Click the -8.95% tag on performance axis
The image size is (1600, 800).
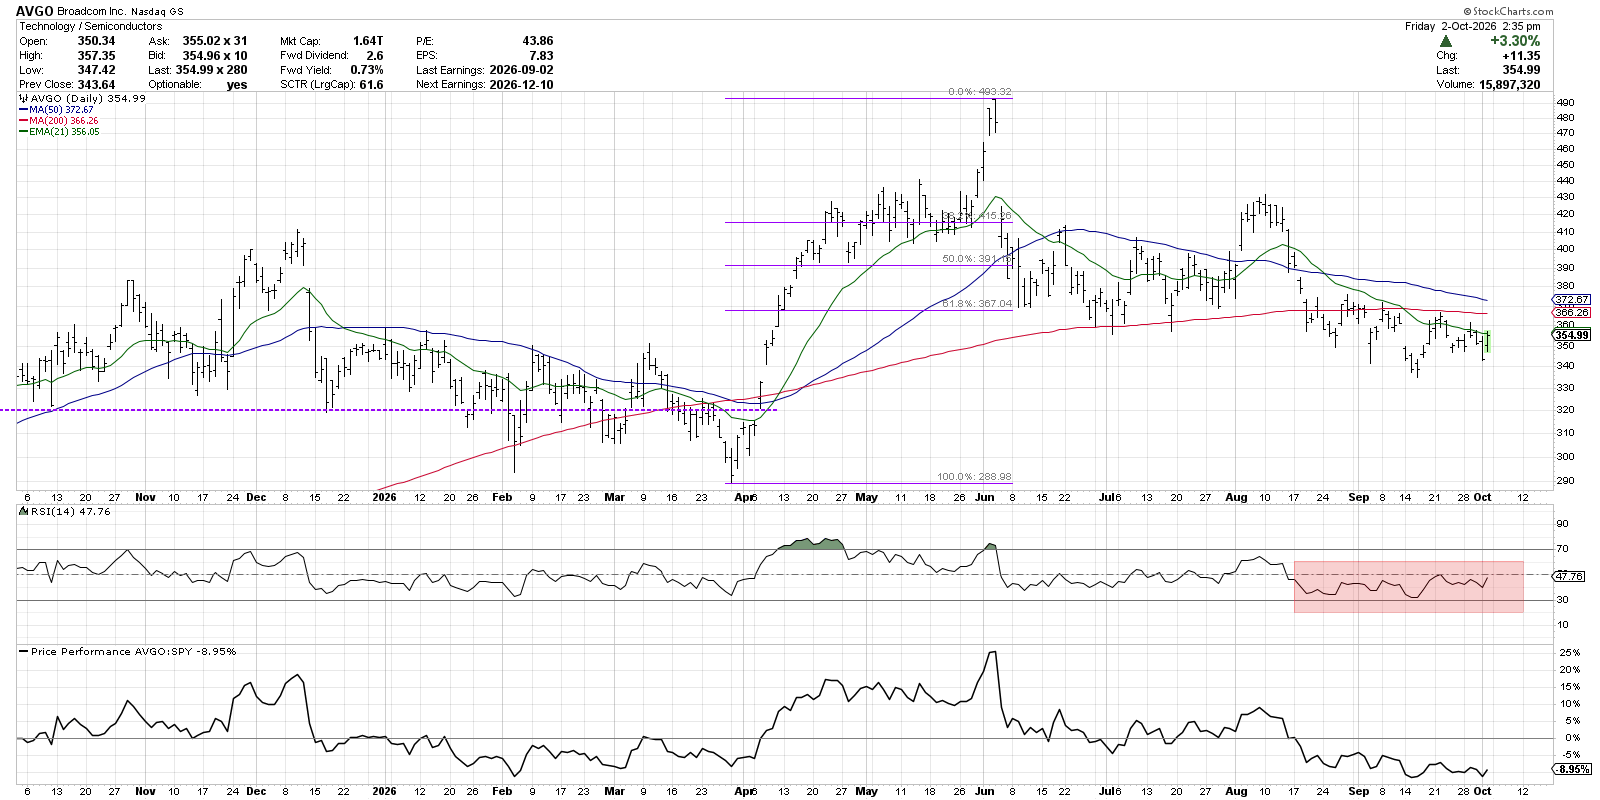coord(1572,769)
